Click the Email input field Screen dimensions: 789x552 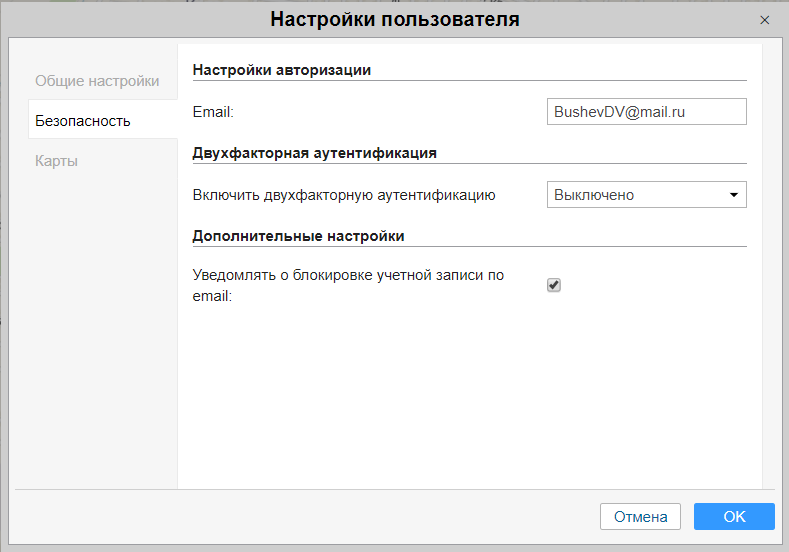646,112
